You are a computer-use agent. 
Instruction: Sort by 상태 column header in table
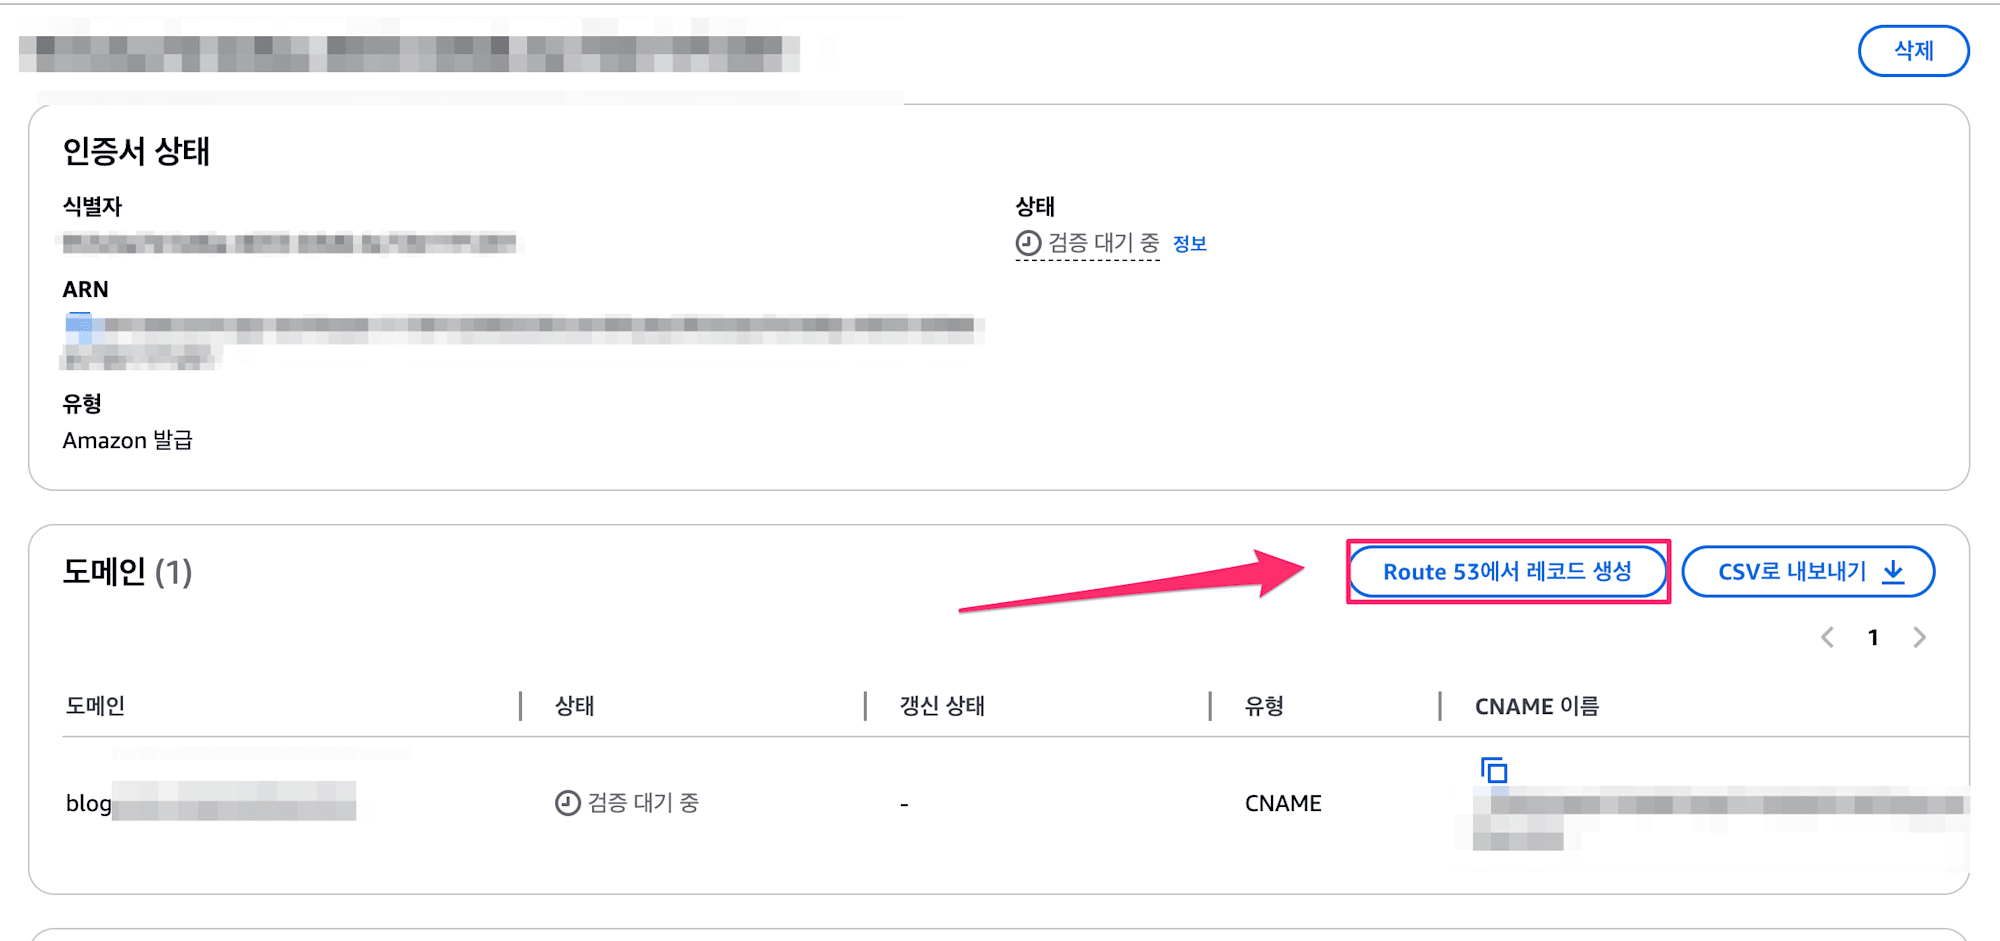click(575, 706)
